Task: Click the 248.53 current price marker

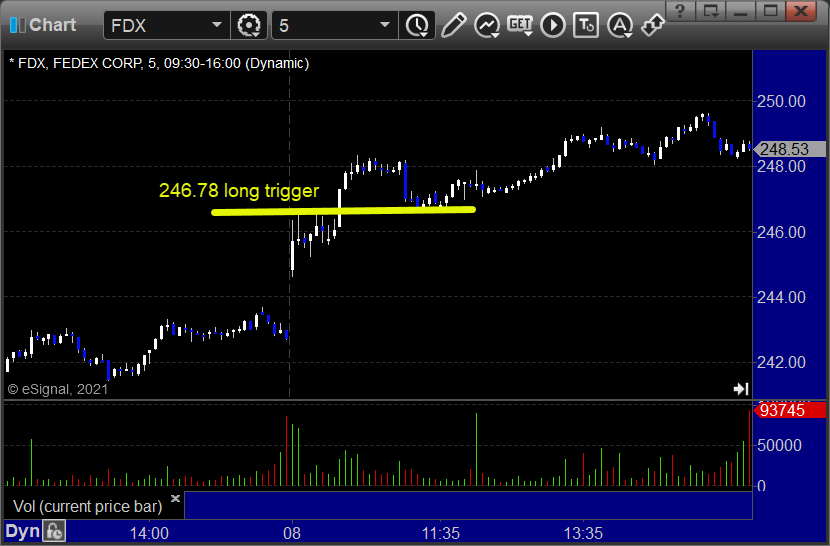Action: [x=789, y=149]
